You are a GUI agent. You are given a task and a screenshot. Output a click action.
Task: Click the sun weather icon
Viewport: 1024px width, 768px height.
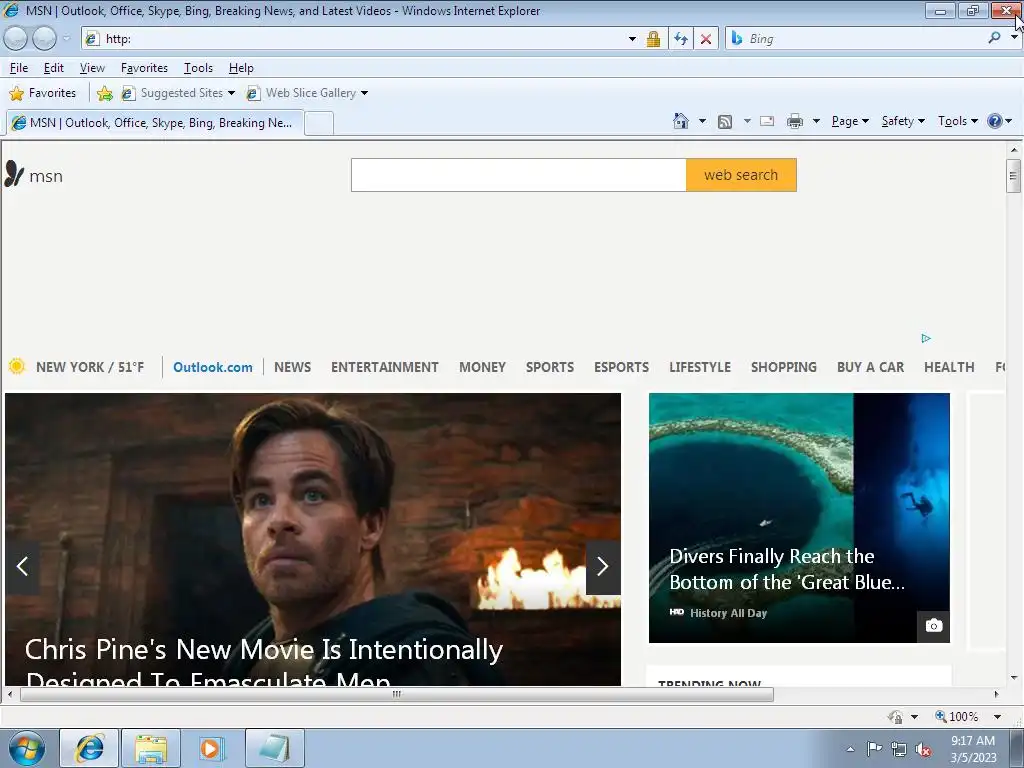click(17, 366)
